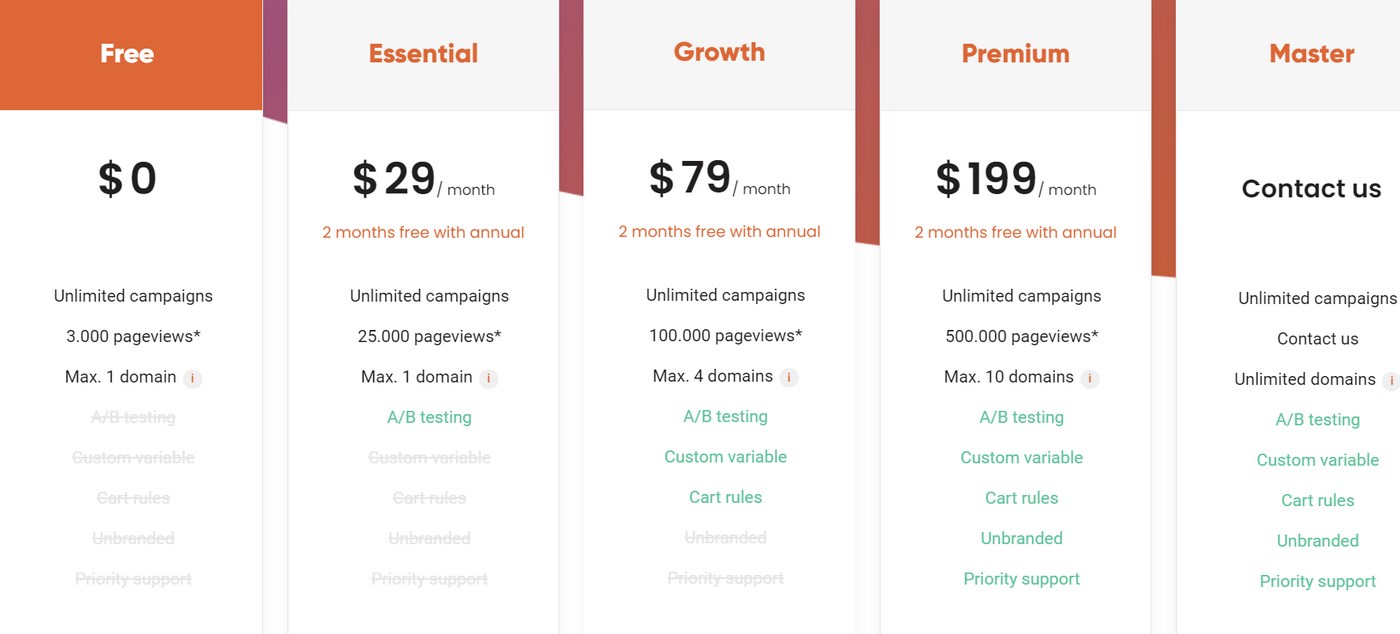Viewport: 1400px width, 634px height.
Task: Click info icon next to Max. 4 domains
Action: [x=789, y=377]
